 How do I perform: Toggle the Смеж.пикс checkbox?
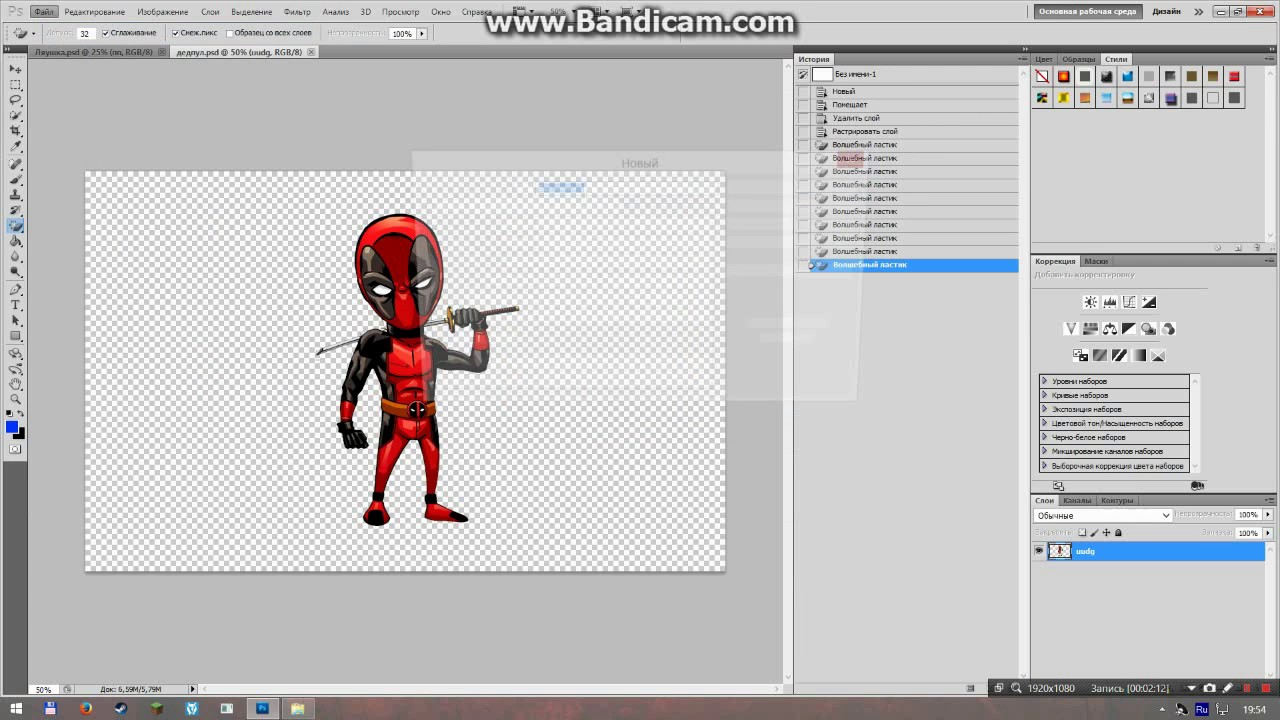(x=175, y=33)
